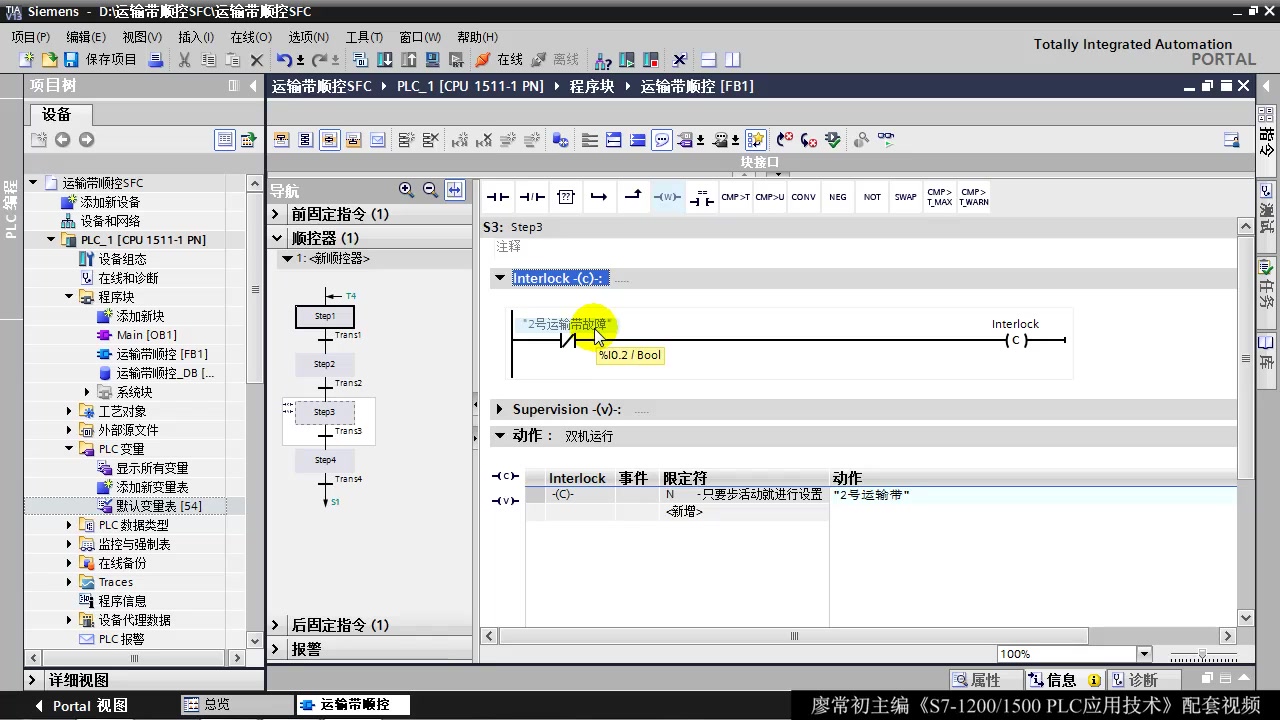Insert the NOT instruction
This screenshot has width=1280, height=720.
pyautogui.click(x=872, y=197)
